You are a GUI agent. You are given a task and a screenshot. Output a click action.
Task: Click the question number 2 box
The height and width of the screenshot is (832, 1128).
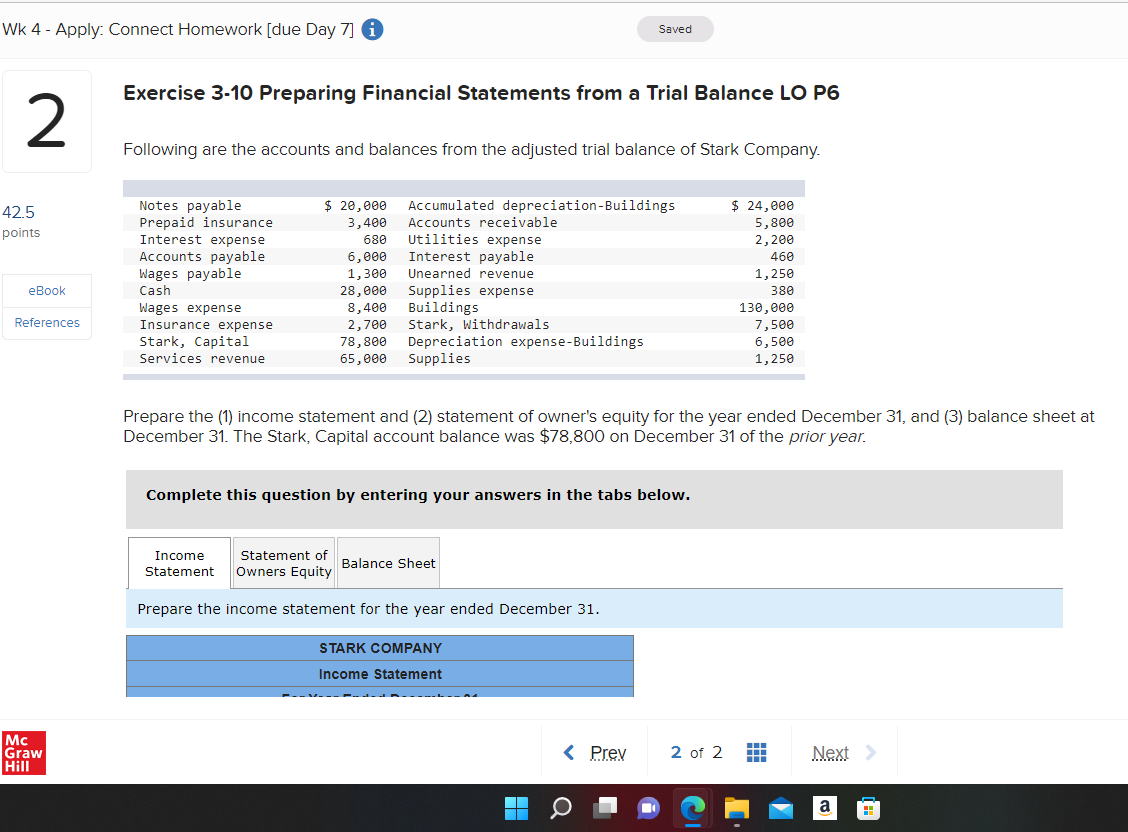[47, 122]
